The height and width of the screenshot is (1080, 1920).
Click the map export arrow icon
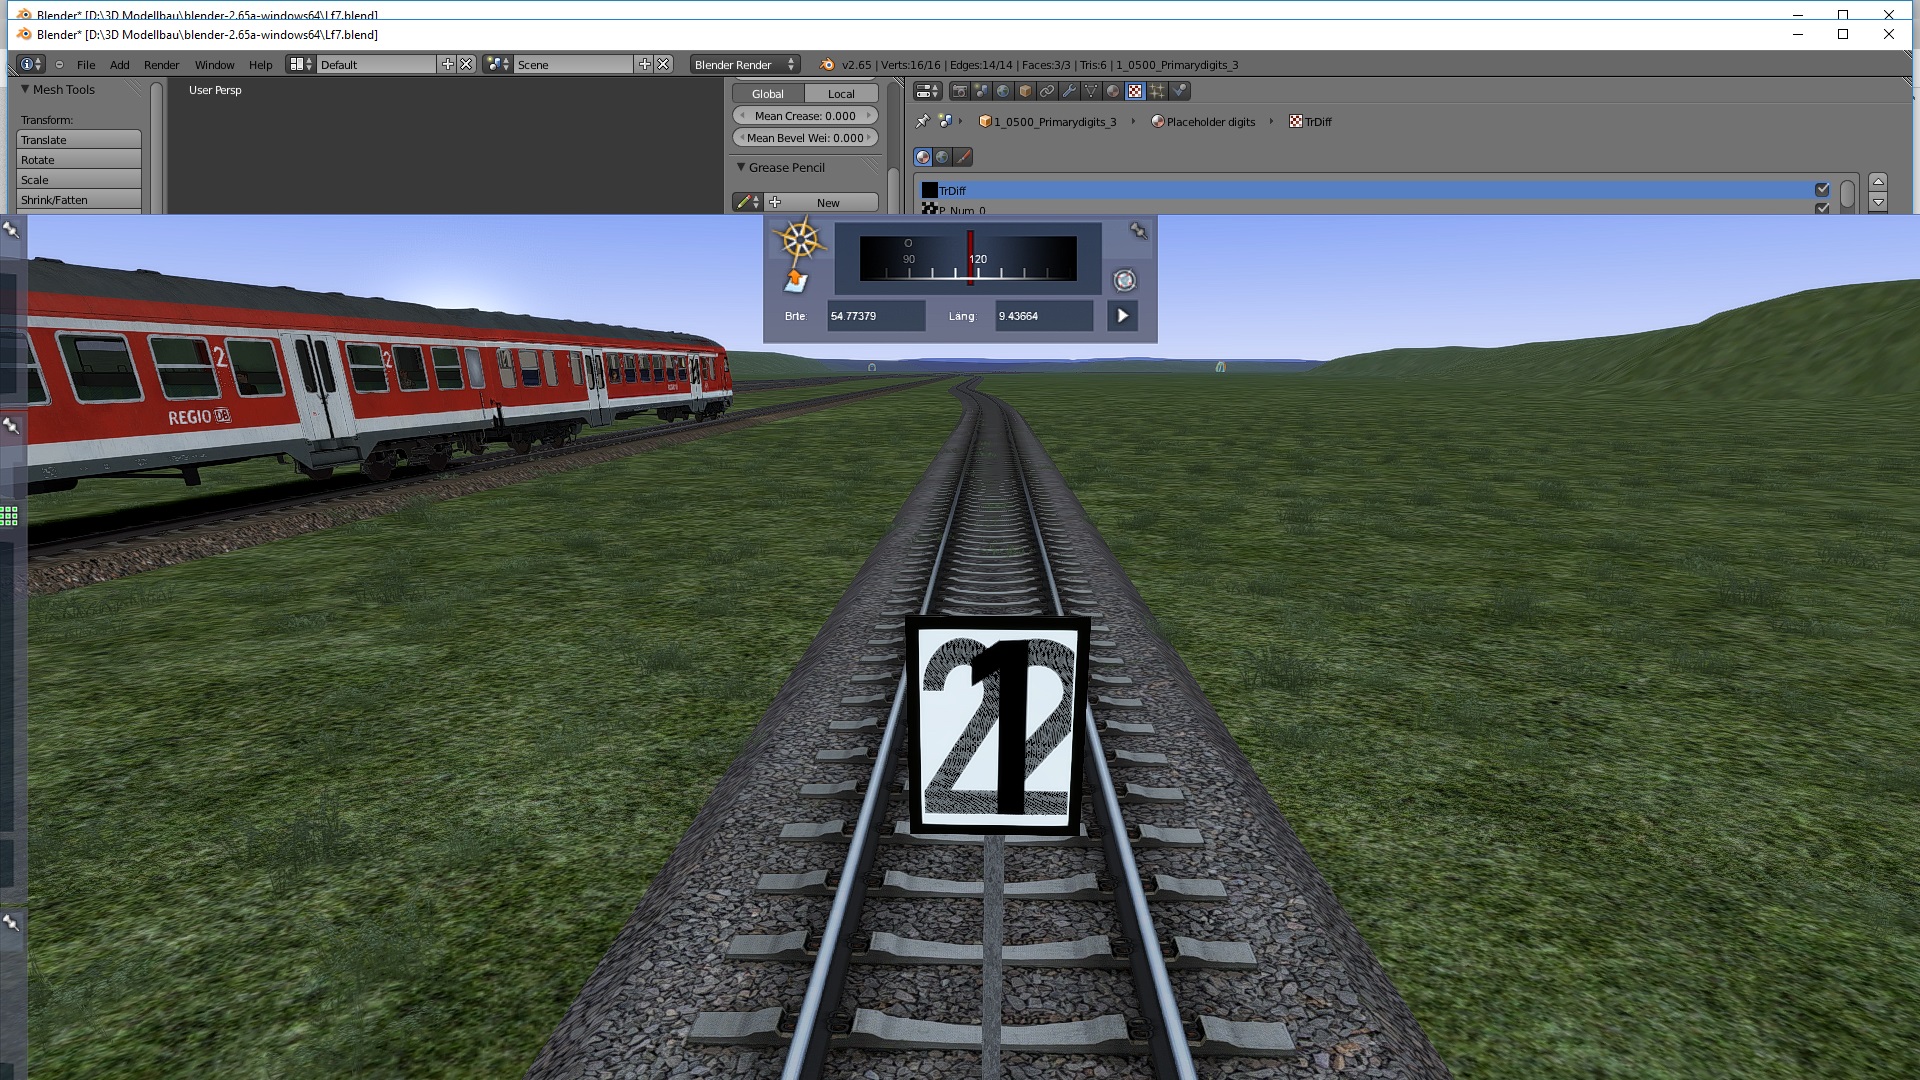click(795, 281)
